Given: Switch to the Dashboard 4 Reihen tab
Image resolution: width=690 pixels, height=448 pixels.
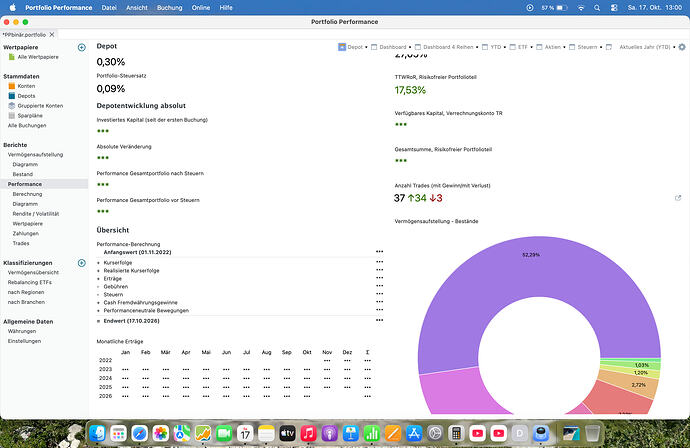Looking at the screenshot, I should click(448, 47).
